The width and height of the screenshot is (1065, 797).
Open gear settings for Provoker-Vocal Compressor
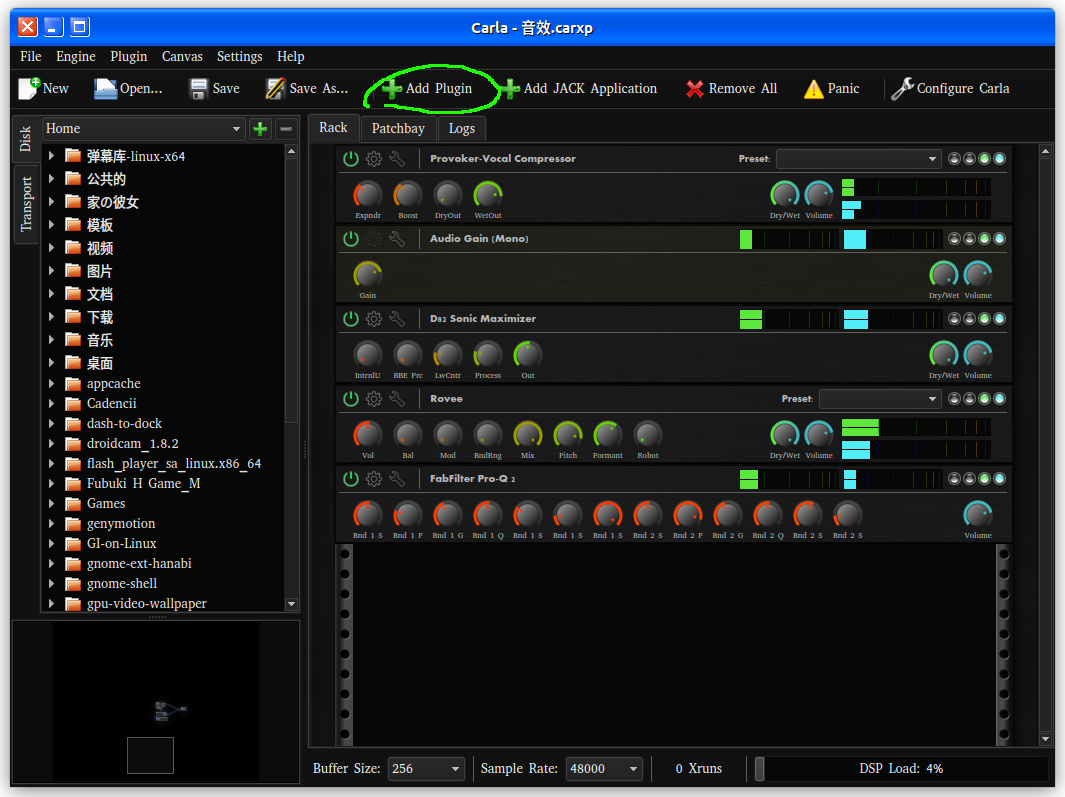(x=374, y=159)
